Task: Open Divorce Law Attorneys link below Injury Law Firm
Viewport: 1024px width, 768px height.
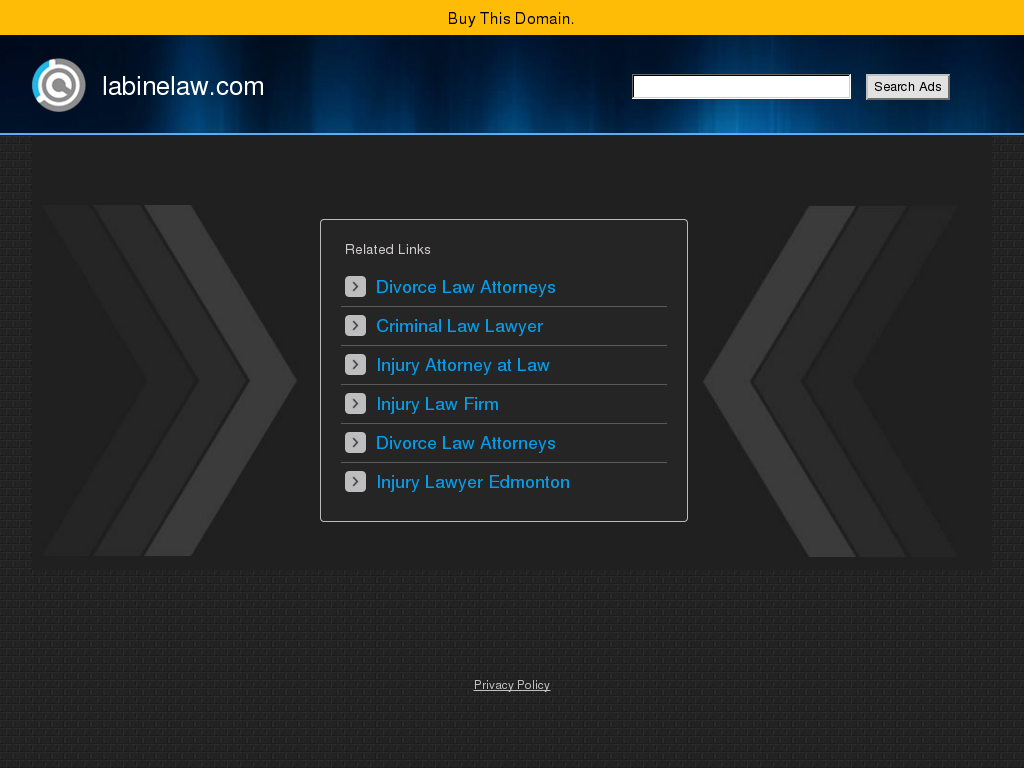Action: [466, 443]
